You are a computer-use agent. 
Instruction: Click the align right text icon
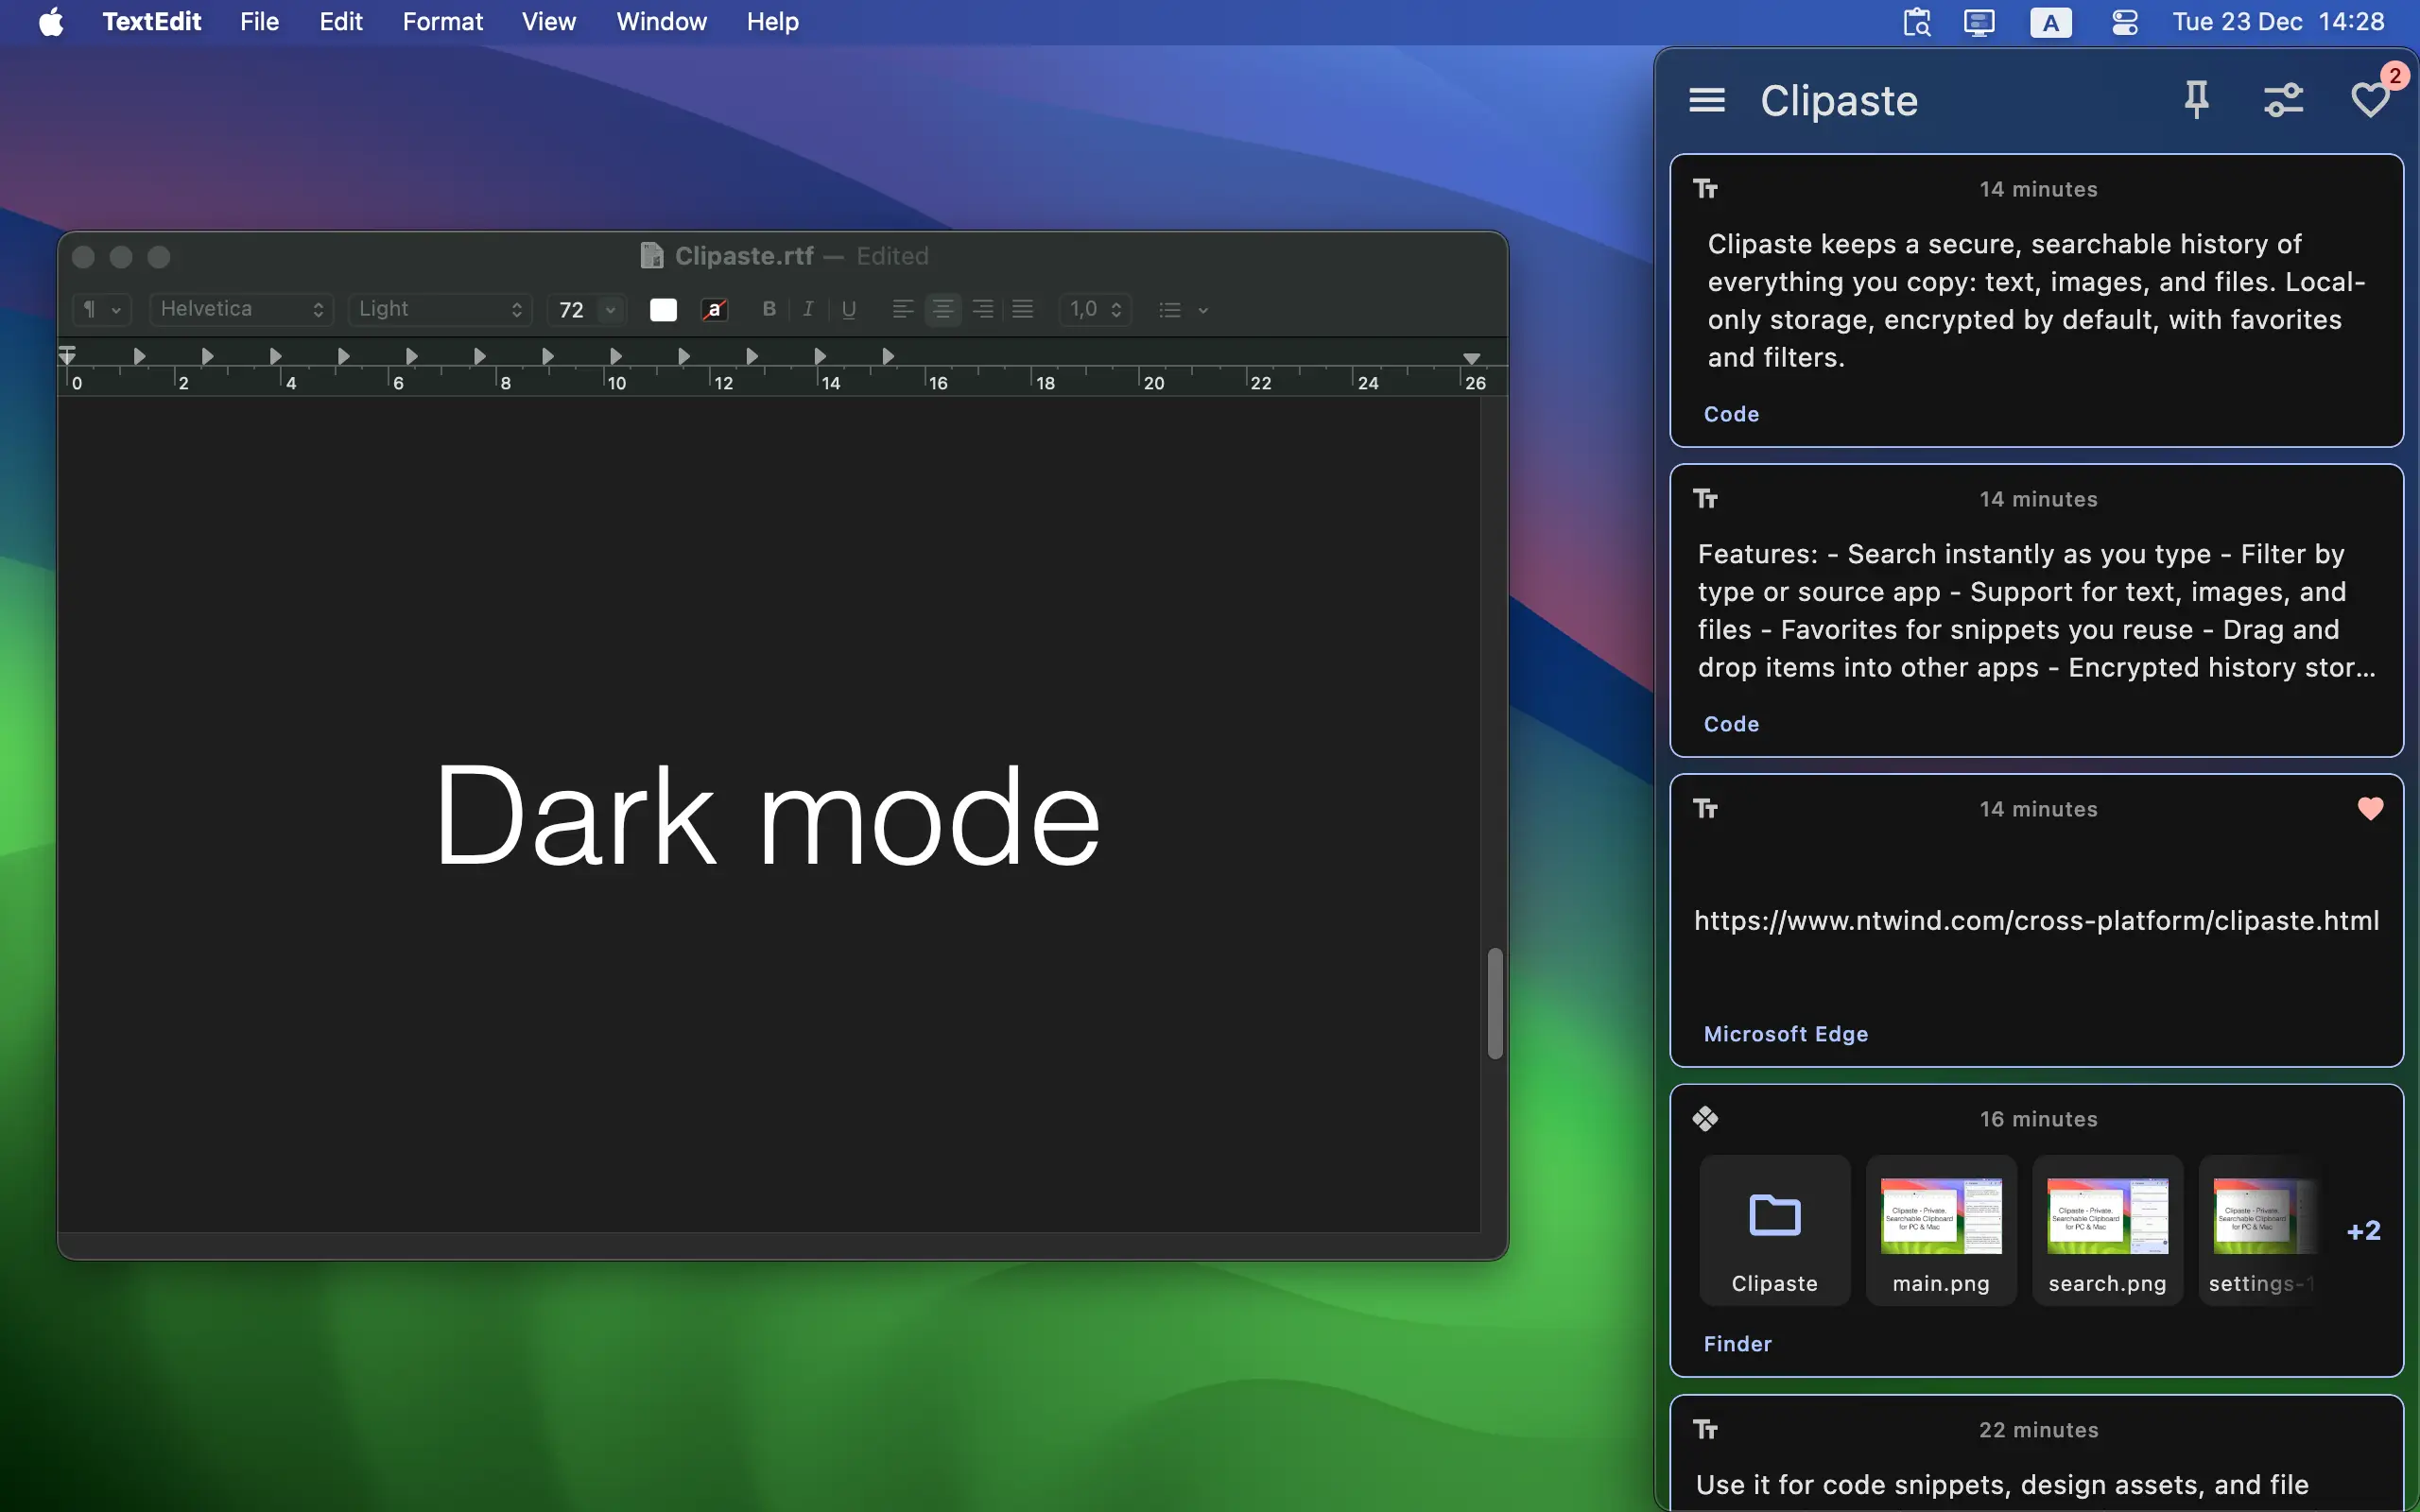coord(982,310)
